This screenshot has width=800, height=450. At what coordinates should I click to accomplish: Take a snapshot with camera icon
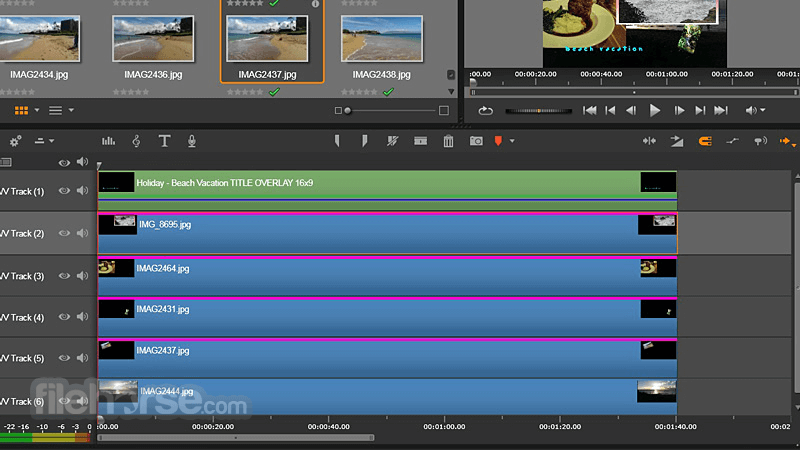tap(476, 141)
